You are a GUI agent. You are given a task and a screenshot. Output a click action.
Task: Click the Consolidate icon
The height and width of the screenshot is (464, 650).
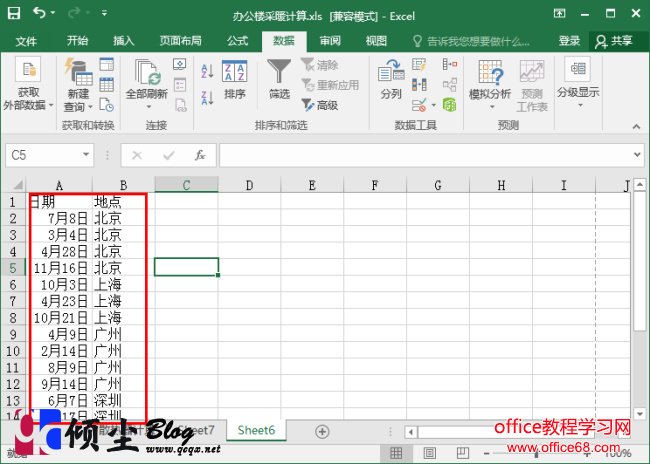point(450,65)
